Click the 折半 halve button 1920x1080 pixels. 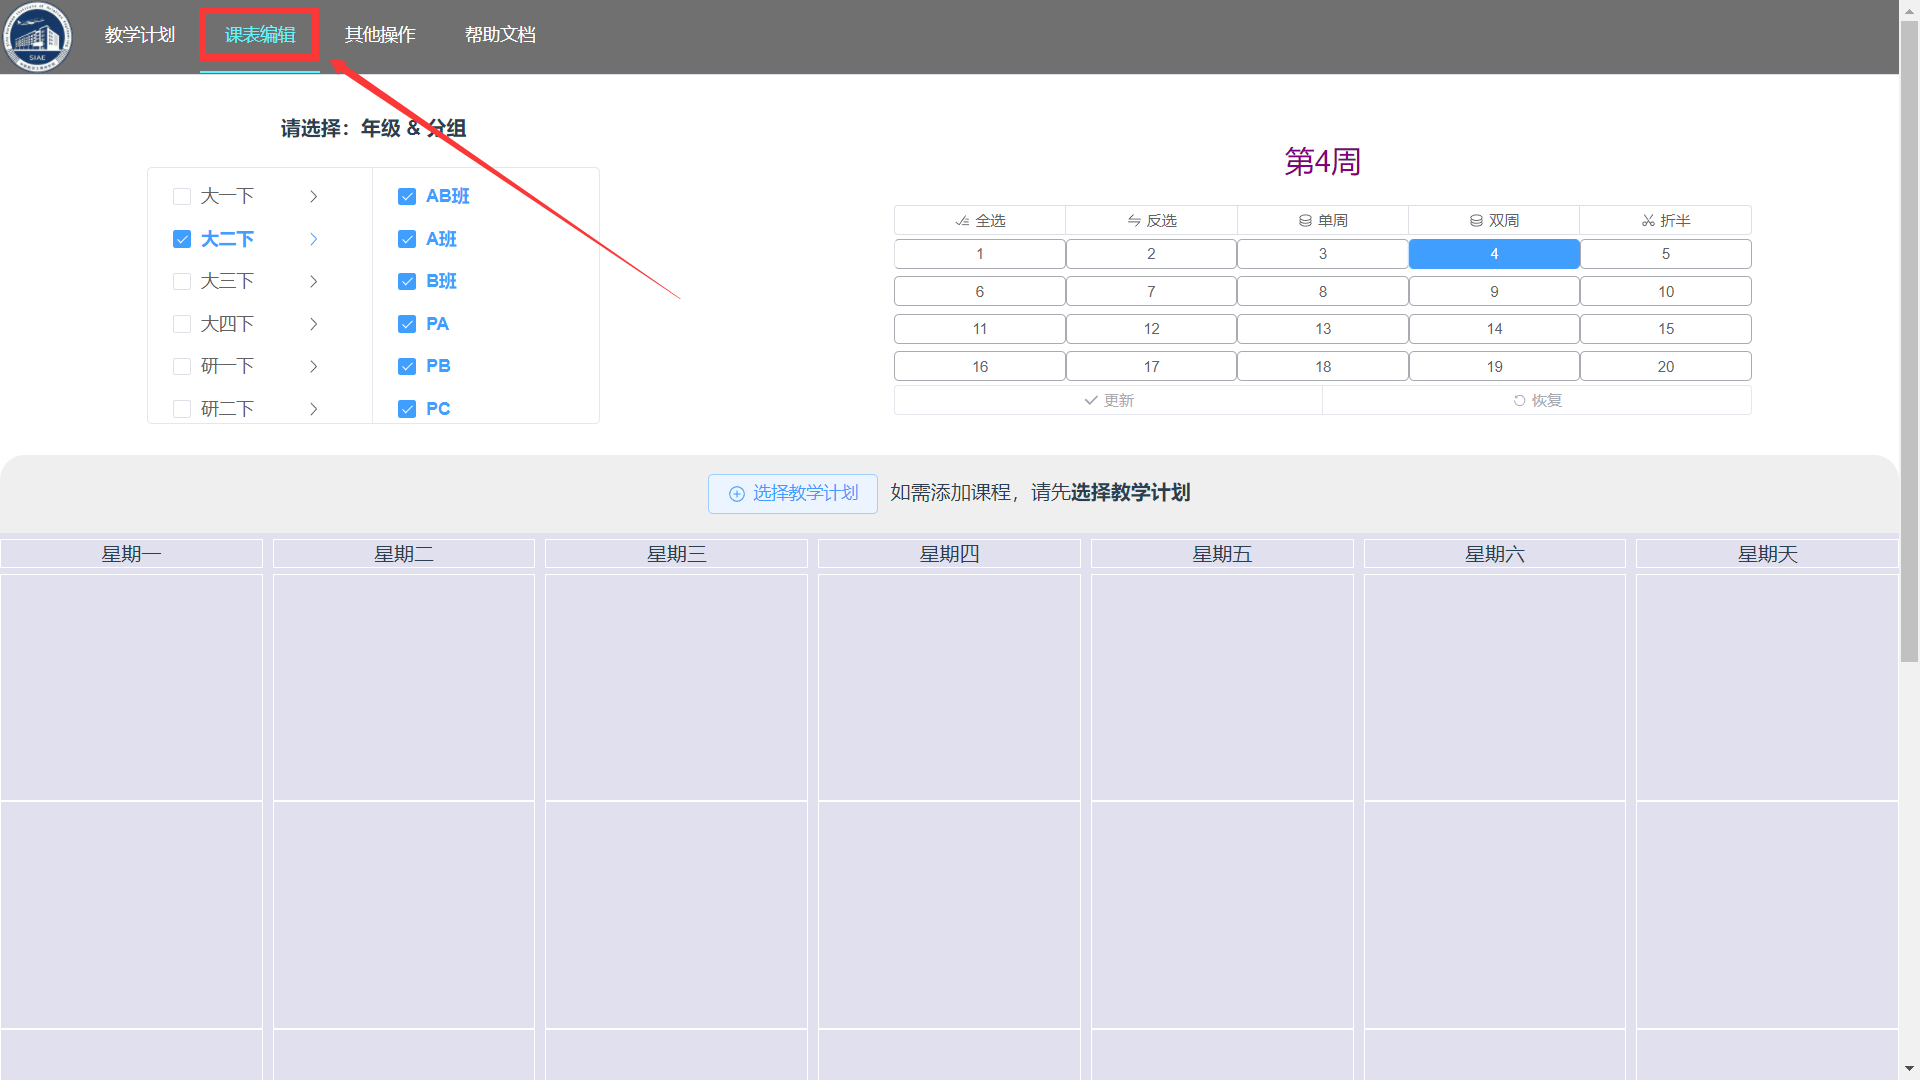[x=1666, y=220]
